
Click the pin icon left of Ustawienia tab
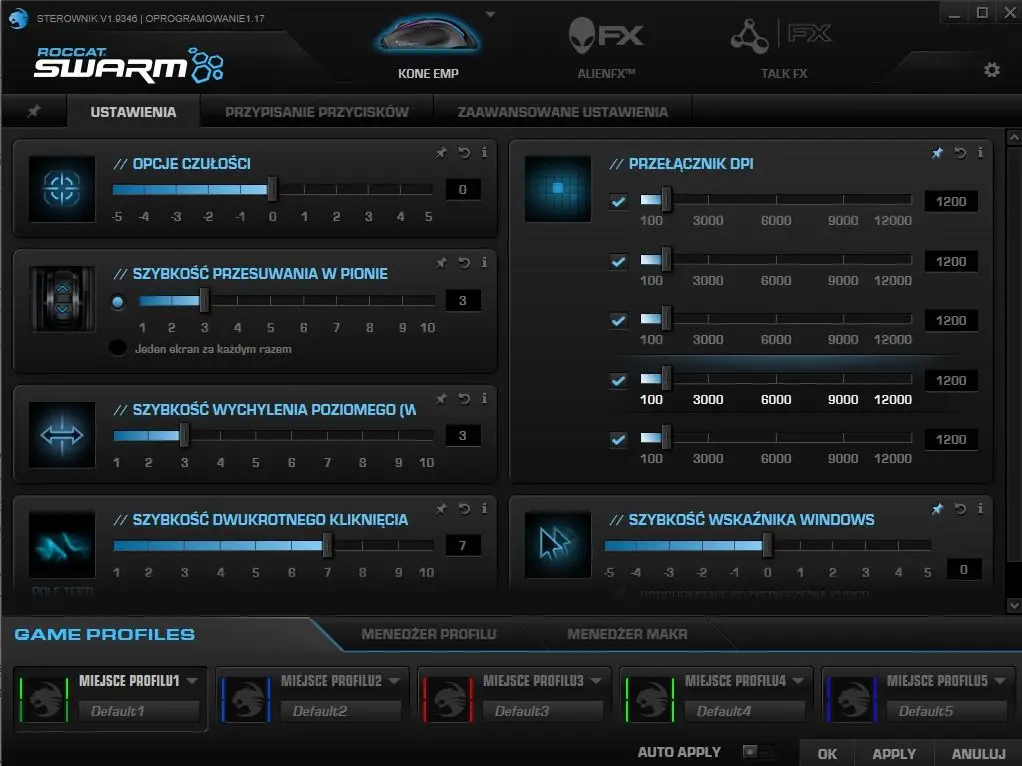(33, 112)
